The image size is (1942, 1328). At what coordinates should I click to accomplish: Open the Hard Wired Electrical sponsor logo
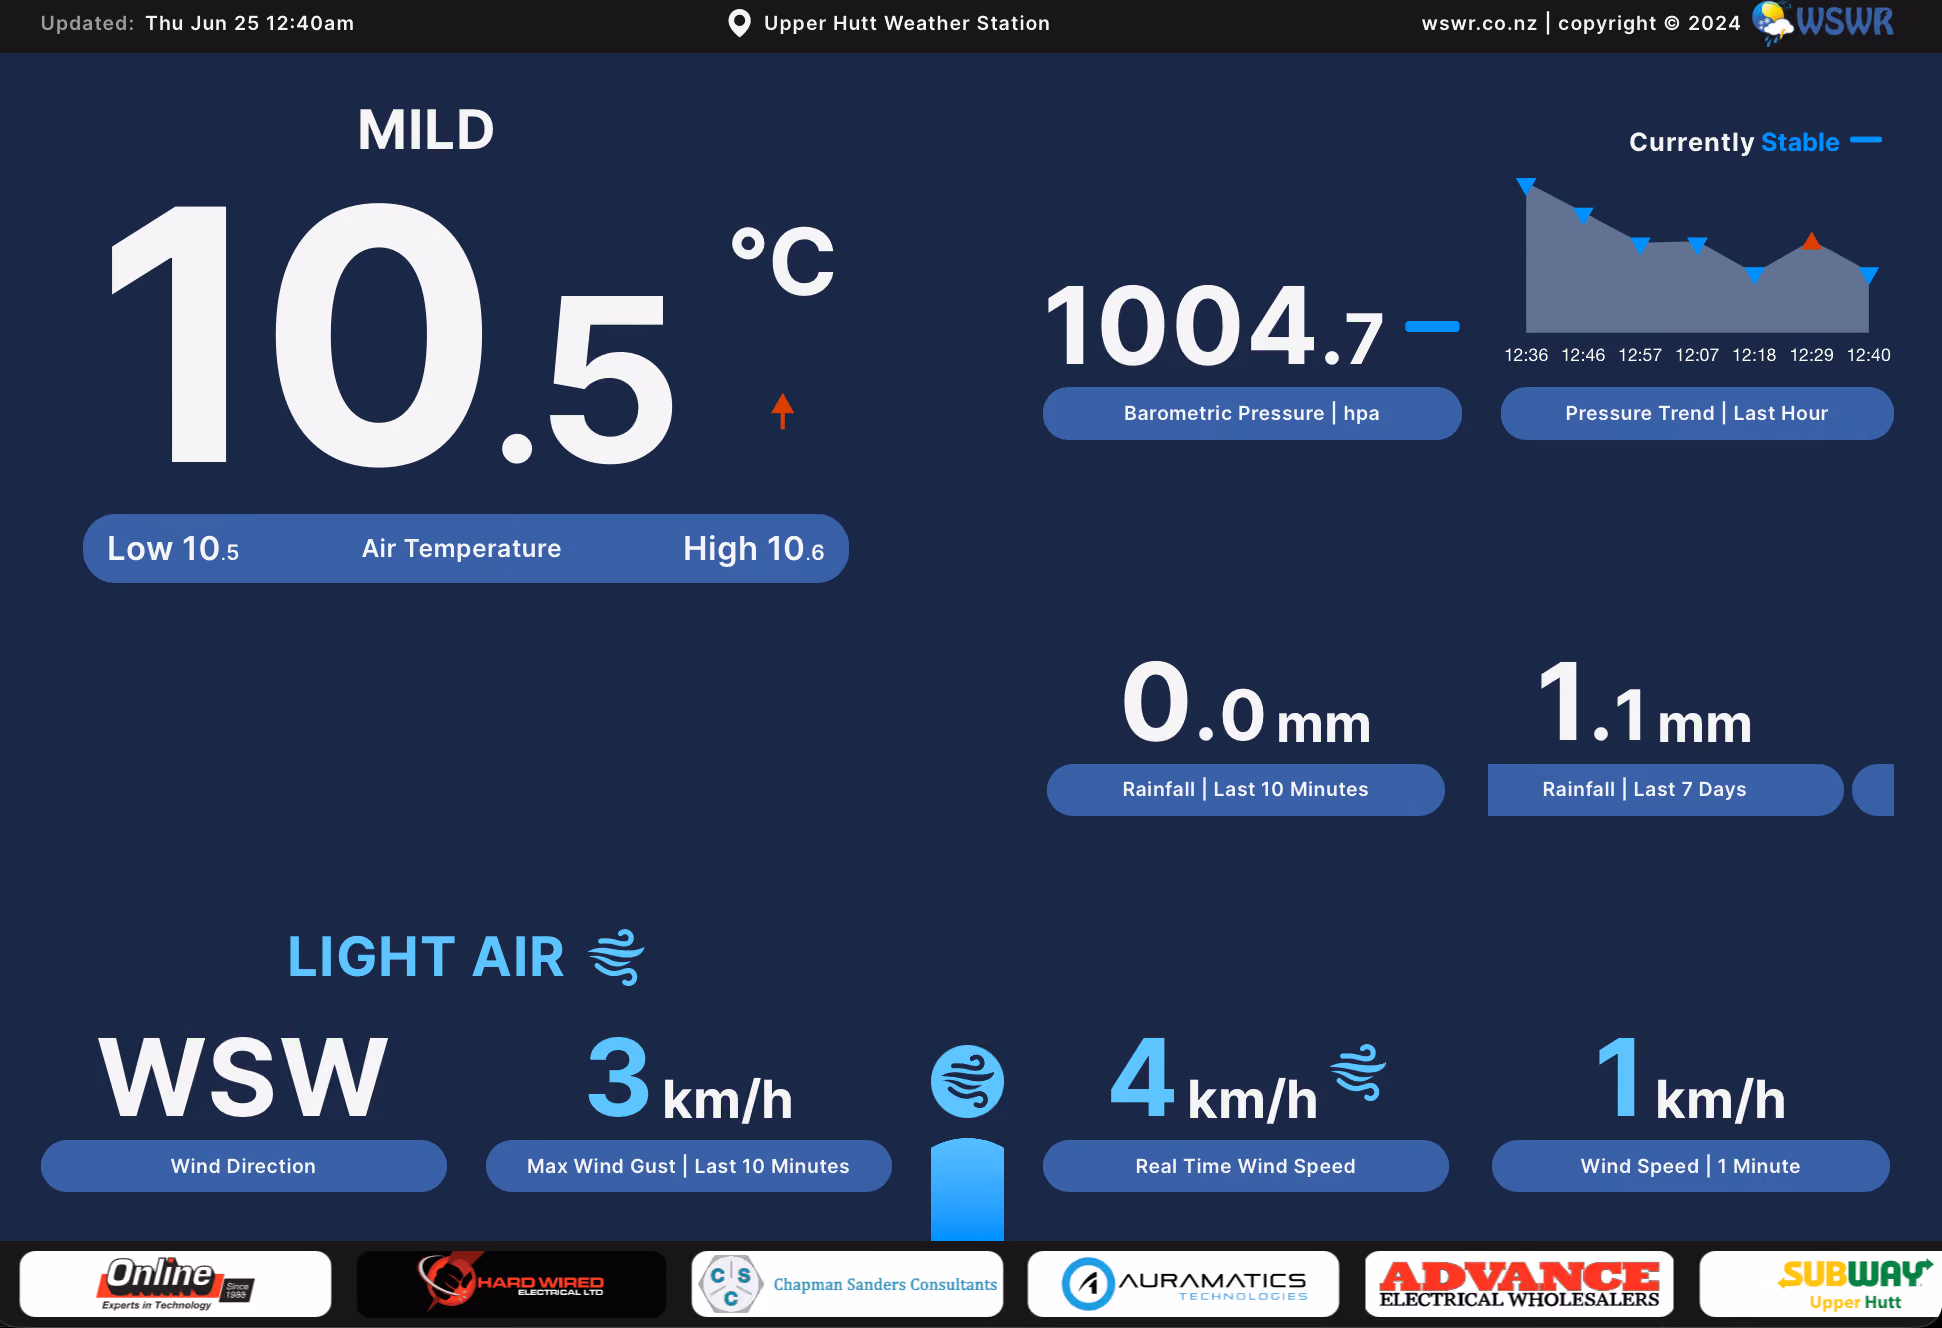[511, 1284]
